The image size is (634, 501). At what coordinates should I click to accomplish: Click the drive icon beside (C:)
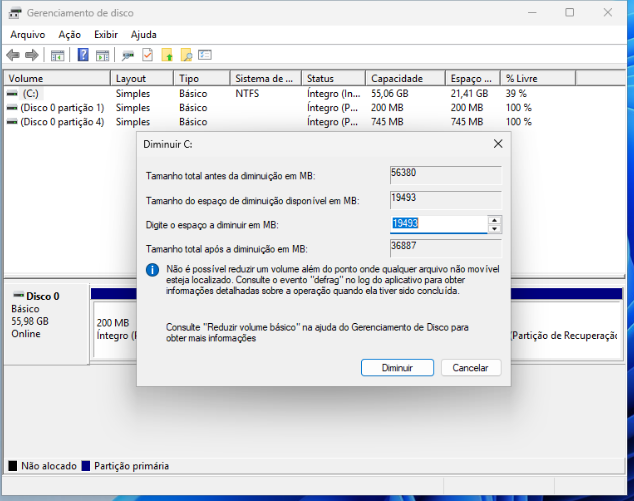(12, 94)
